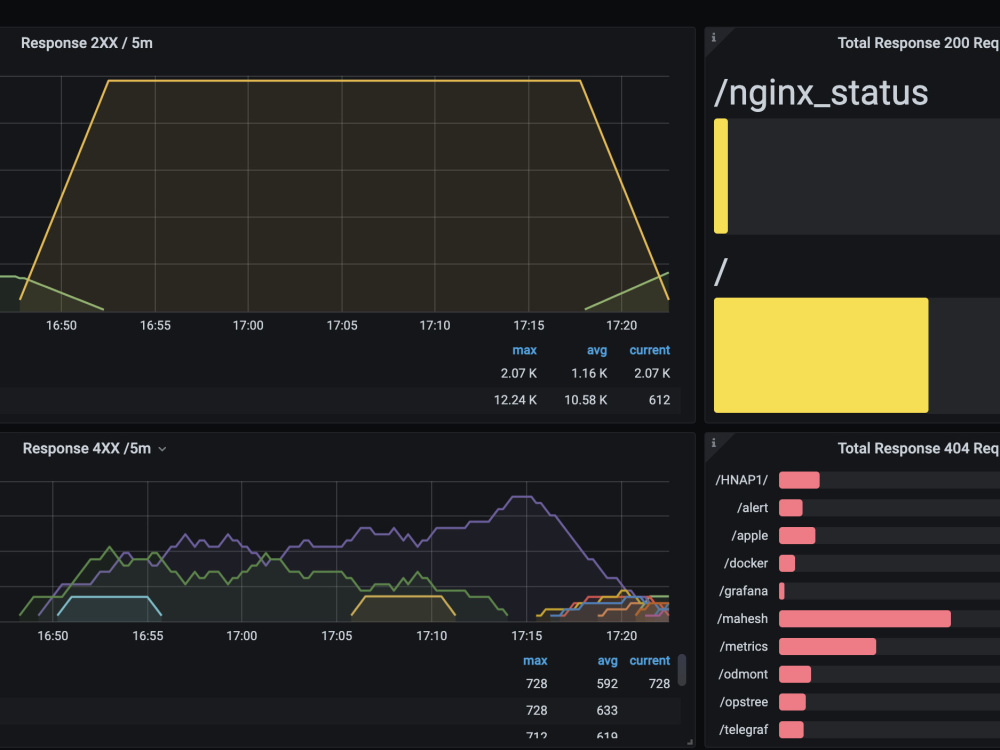Click the /HNAP1/ red bar
Screen dimensions: 1000x750
799,480
